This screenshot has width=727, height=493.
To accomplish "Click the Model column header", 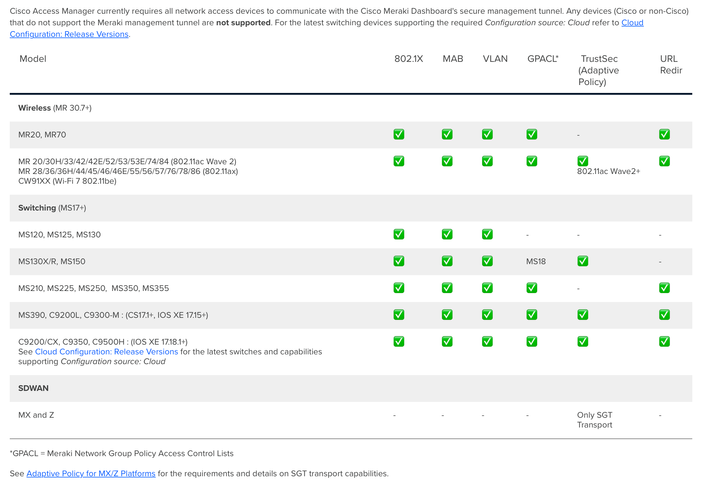I will (x=33, y=59).
